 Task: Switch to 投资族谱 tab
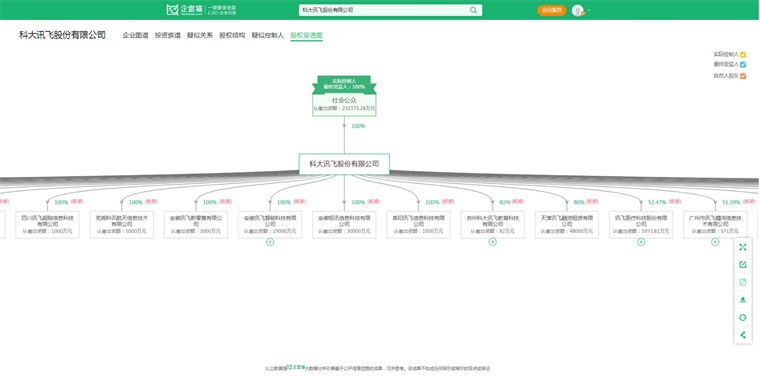click(x=168, y=35)
